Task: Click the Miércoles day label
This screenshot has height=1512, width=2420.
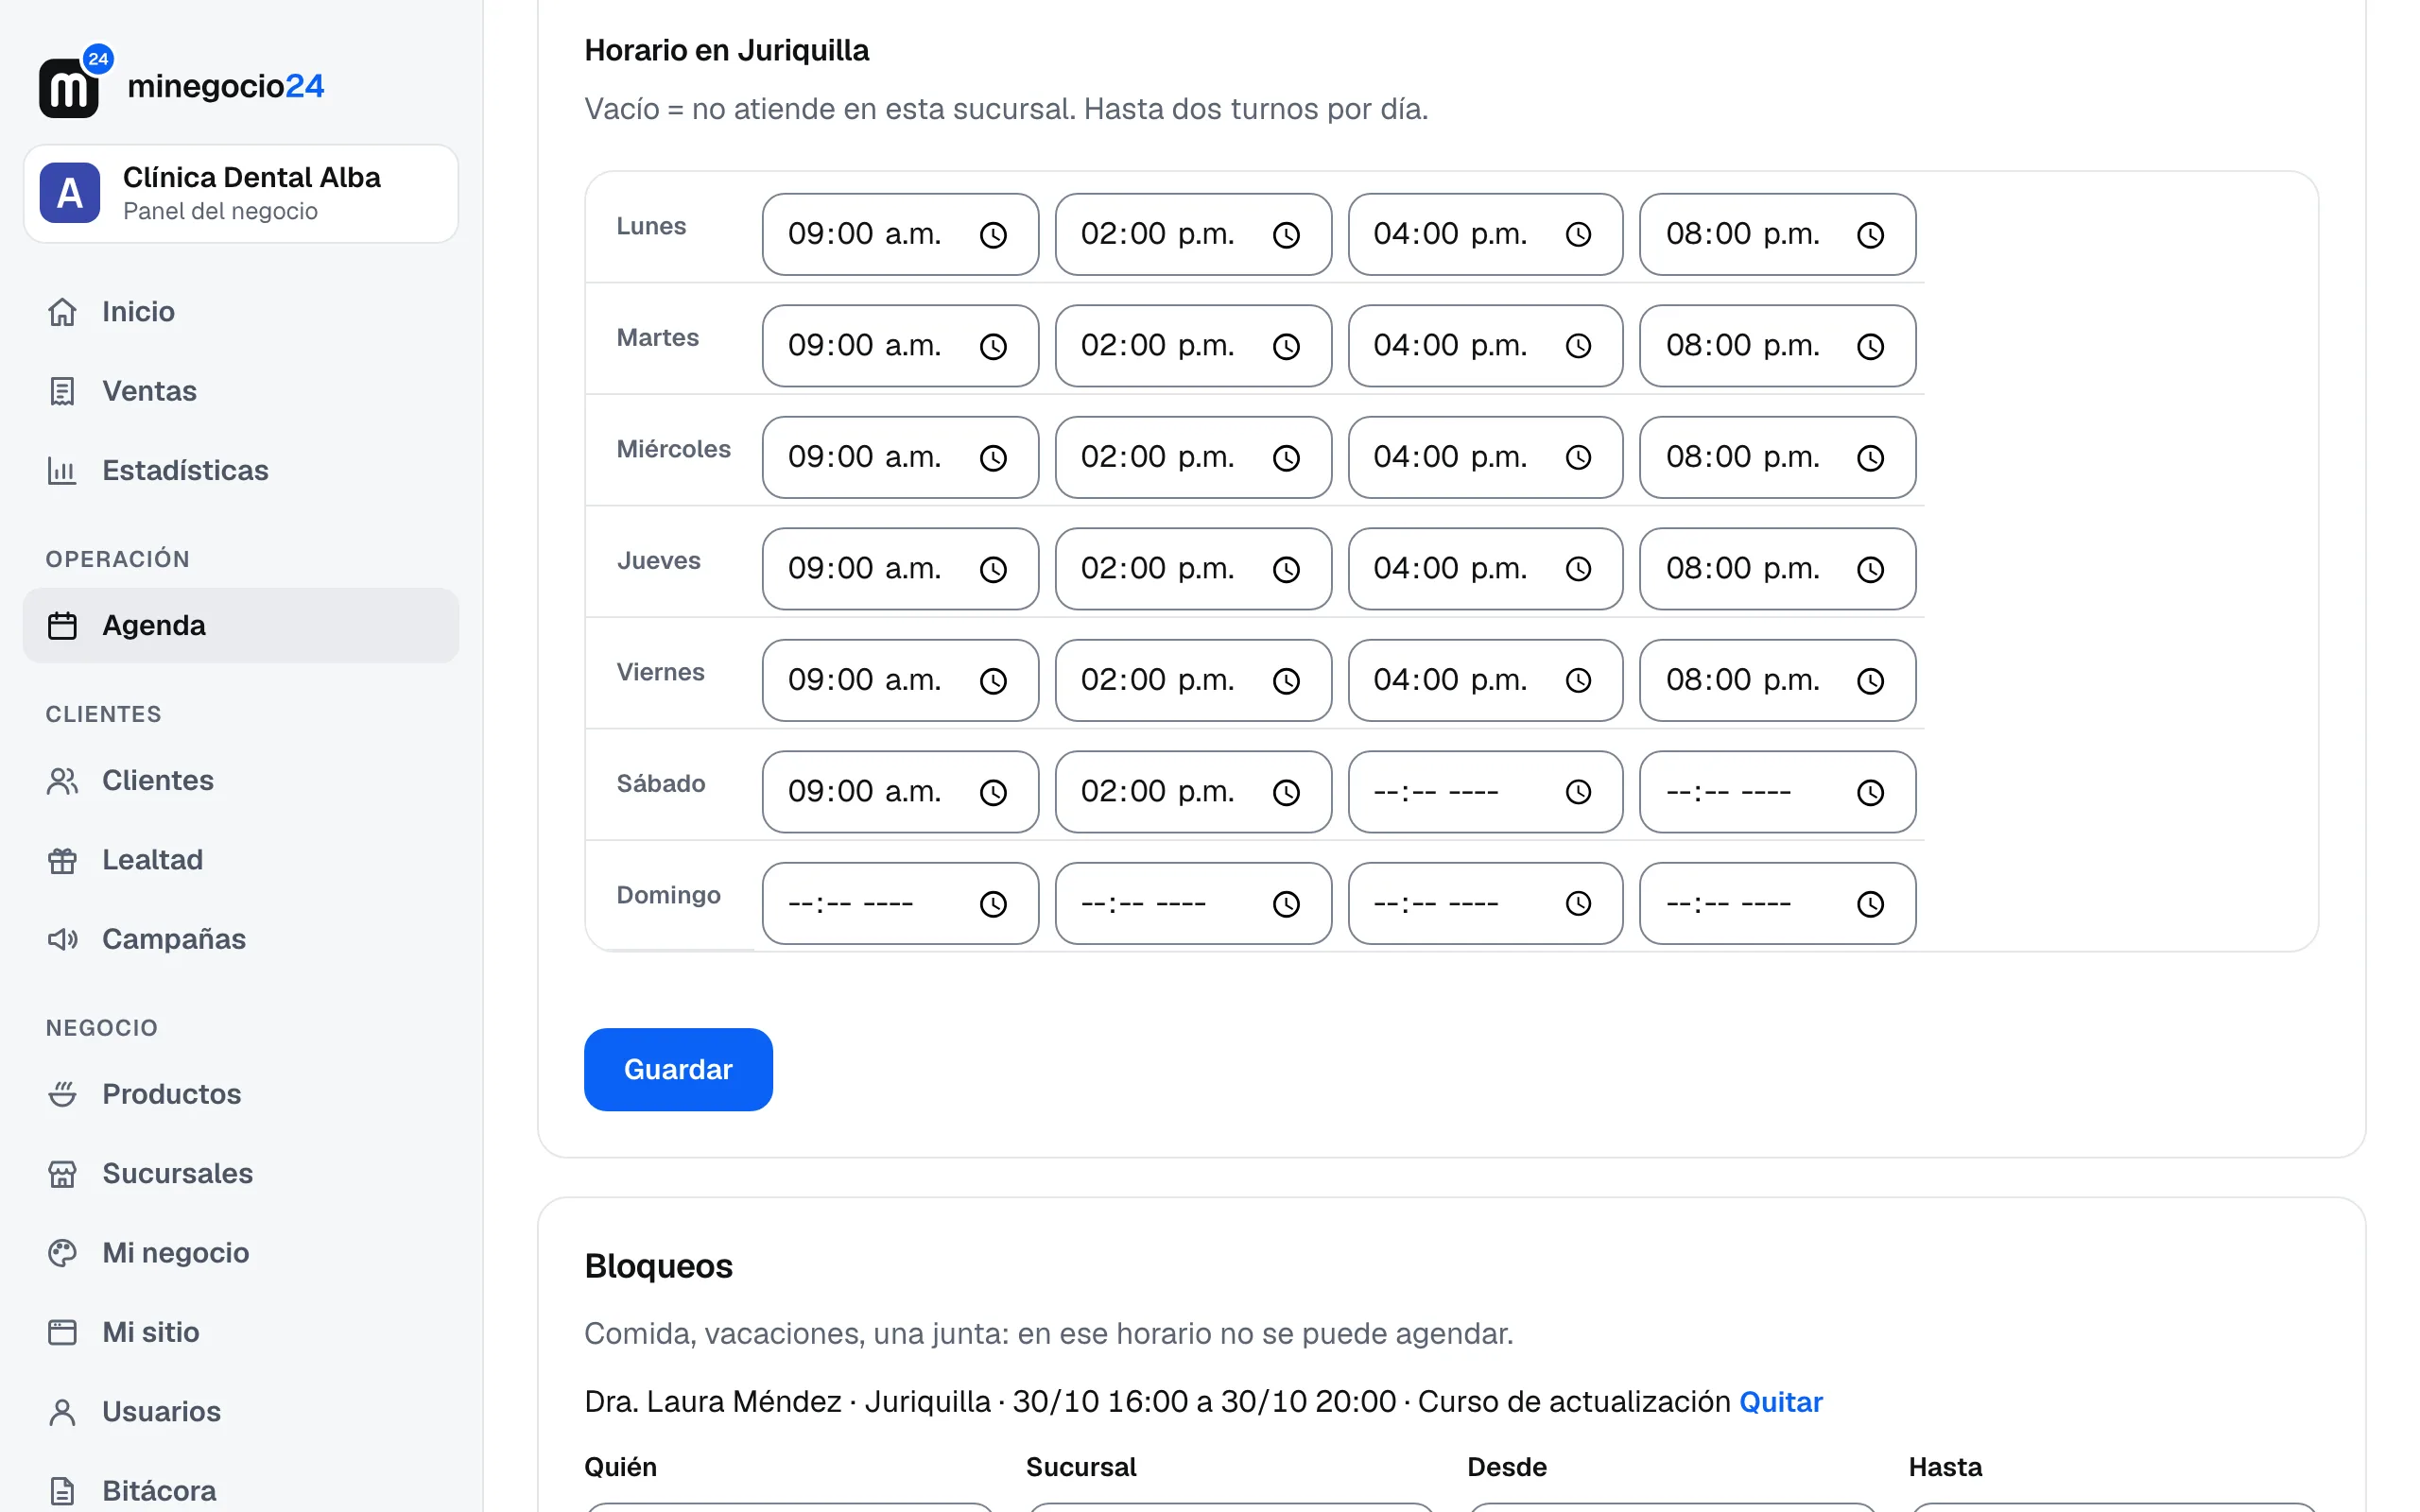Action: (673, 449)
